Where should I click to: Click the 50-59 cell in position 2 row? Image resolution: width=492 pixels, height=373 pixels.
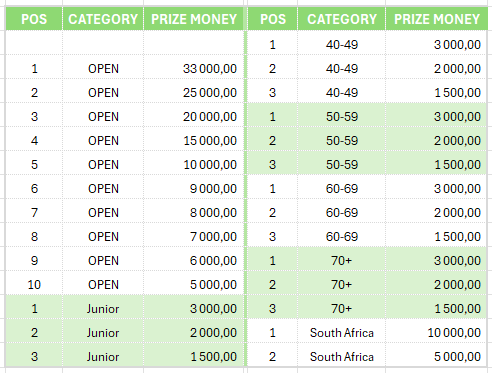point(342,141)
